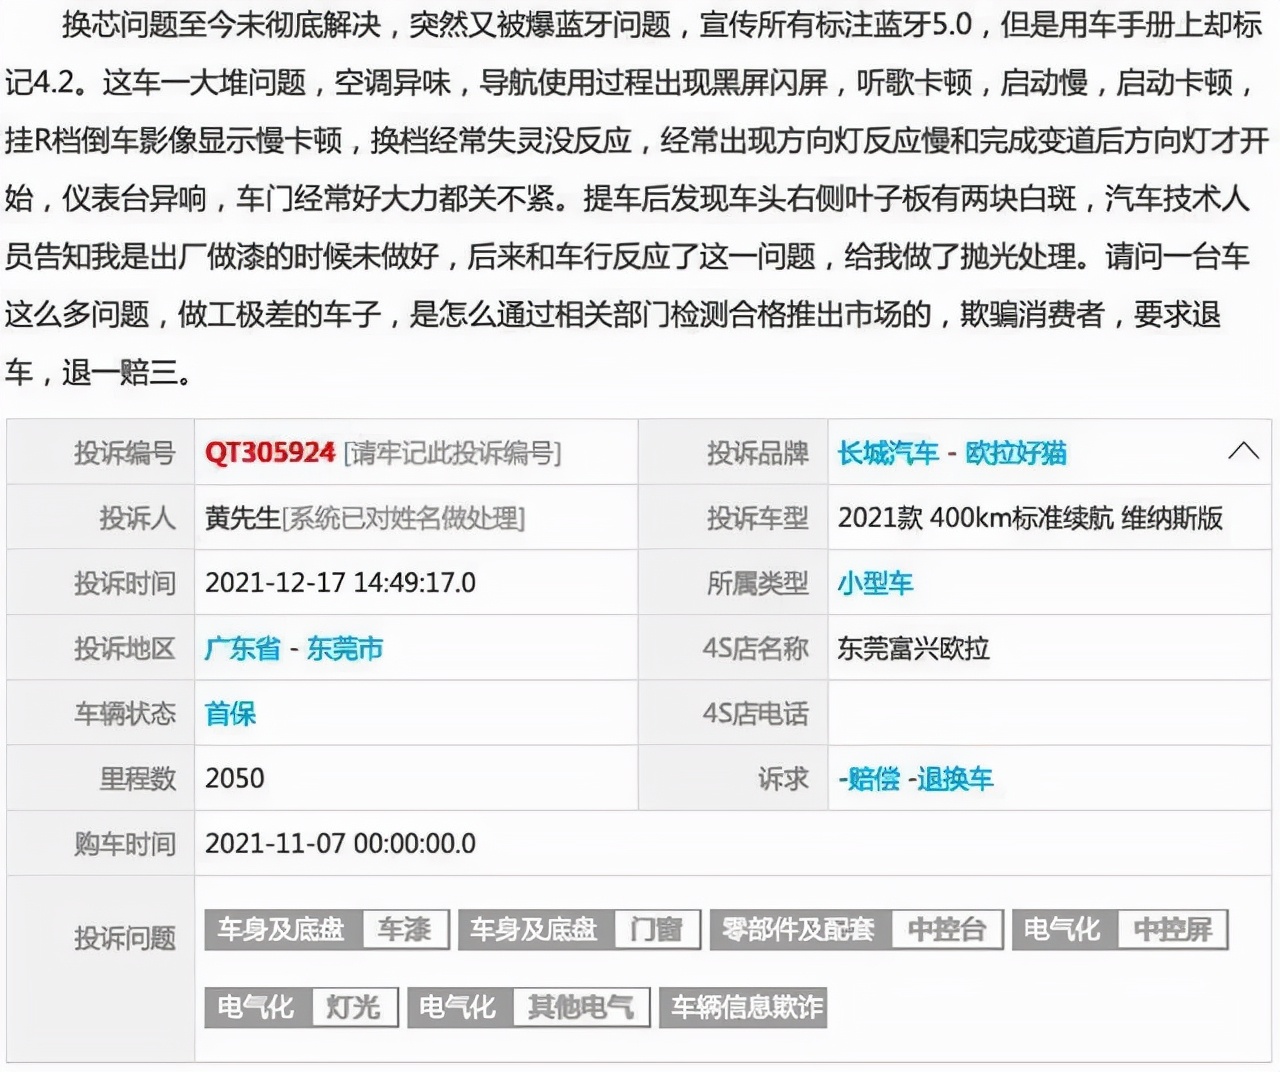This screenshot has height=1072, width=1280.
Task: Click the 赔偿 demand link
Action: click(x=873, y=778)
